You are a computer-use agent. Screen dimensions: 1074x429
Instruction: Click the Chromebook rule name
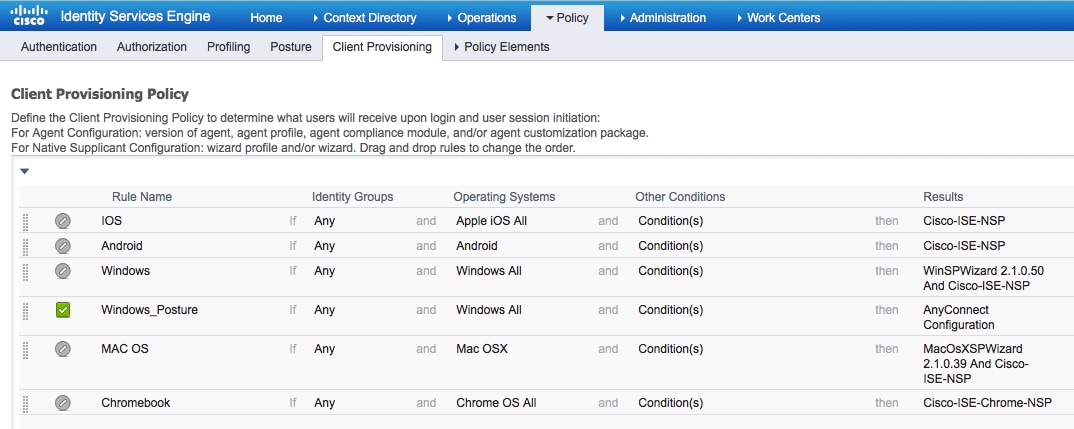point(136,403)
